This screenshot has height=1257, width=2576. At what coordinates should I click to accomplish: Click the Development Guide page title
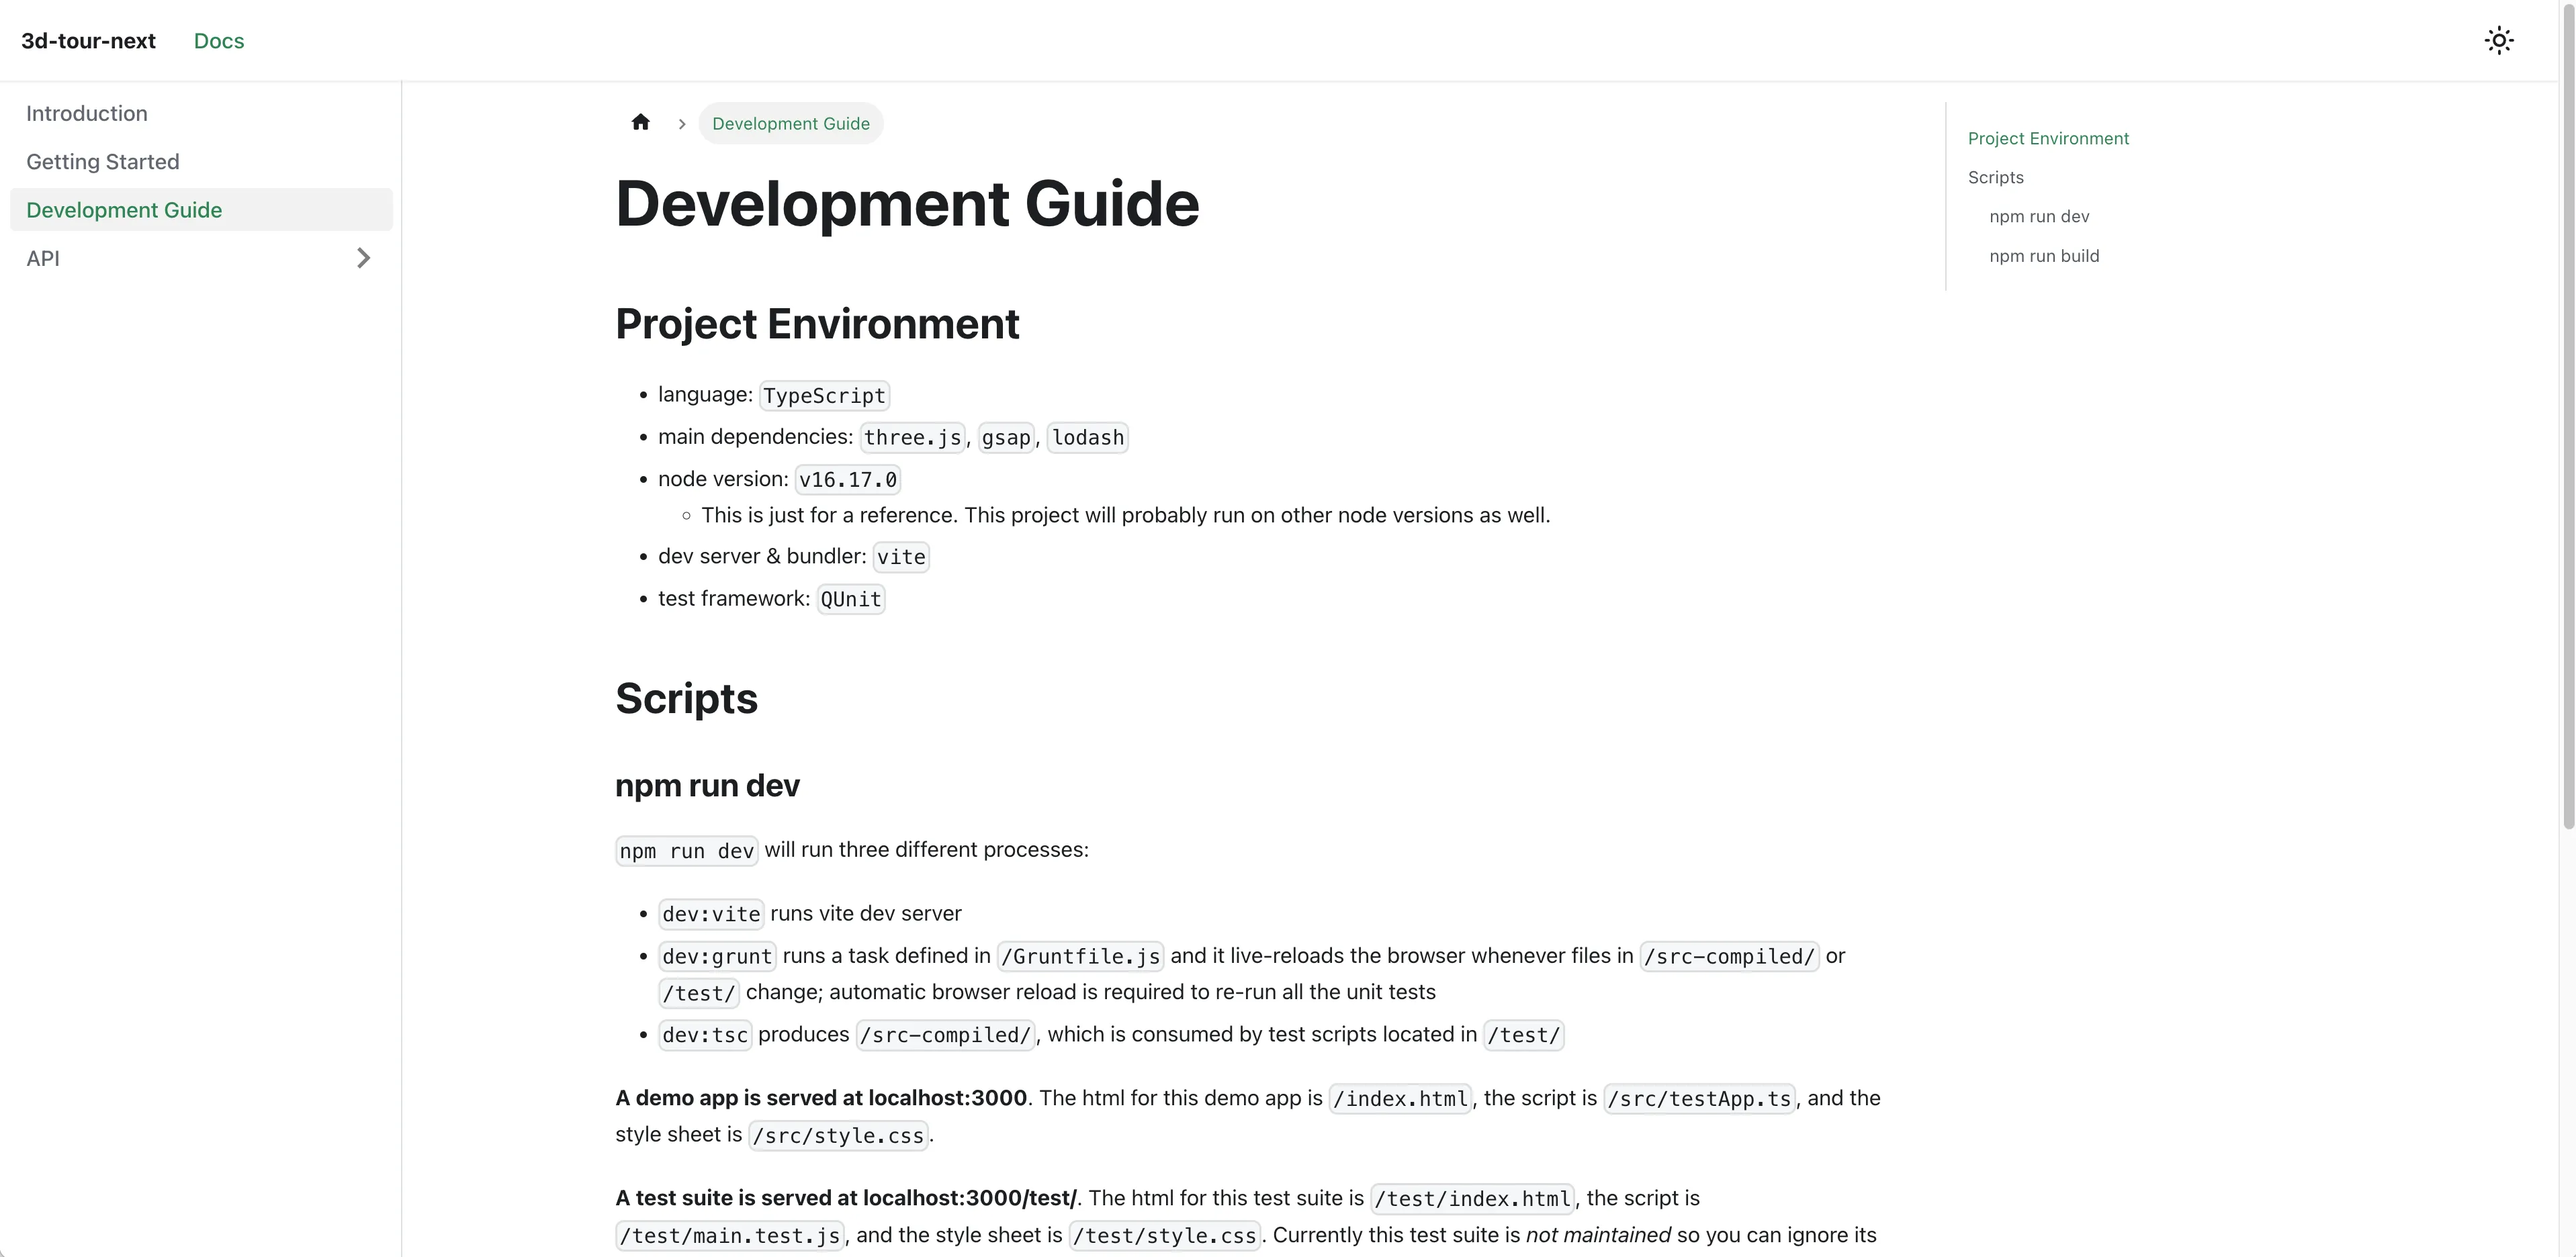pyautogui.click(x=907, y=204)
